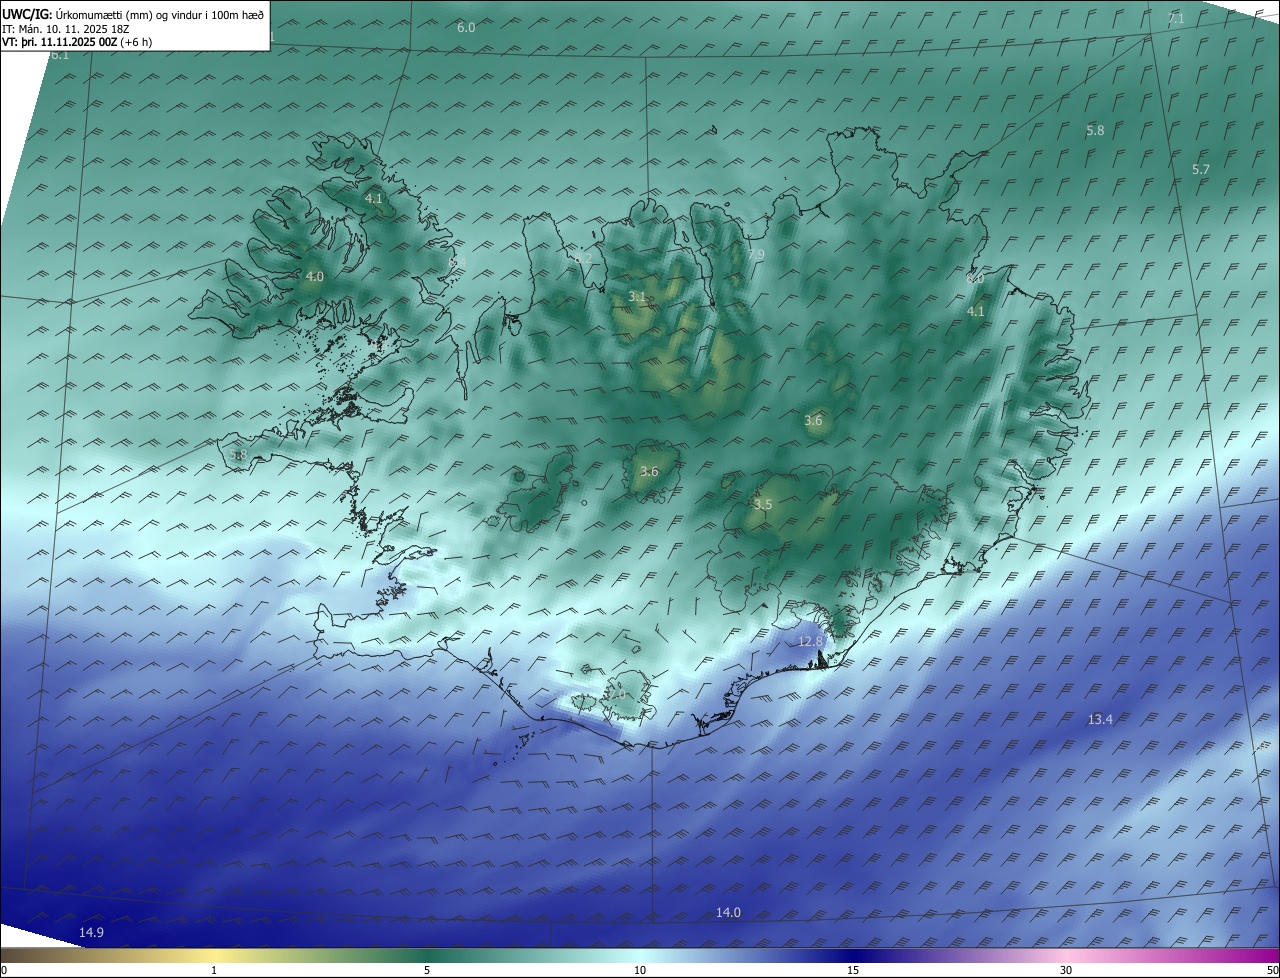
Task: Click the 4.0 value label in the Westfjords
Action: [x=314, y=277]
